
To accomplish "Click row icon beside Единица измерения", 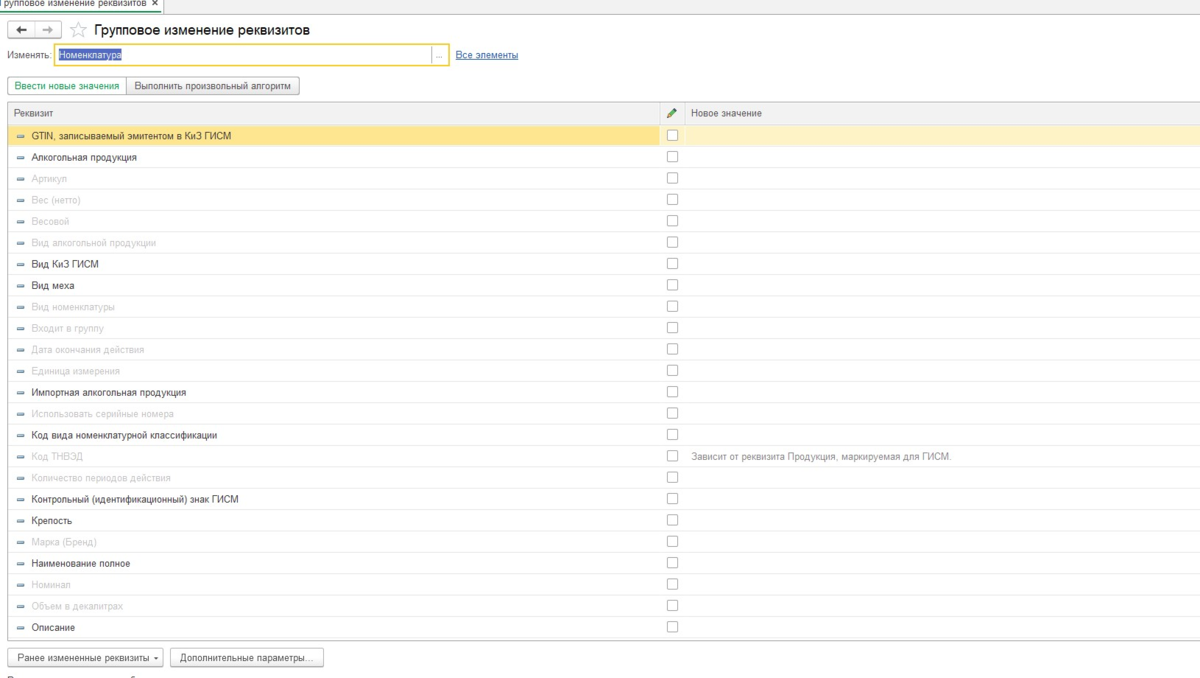I will point(21,371).
